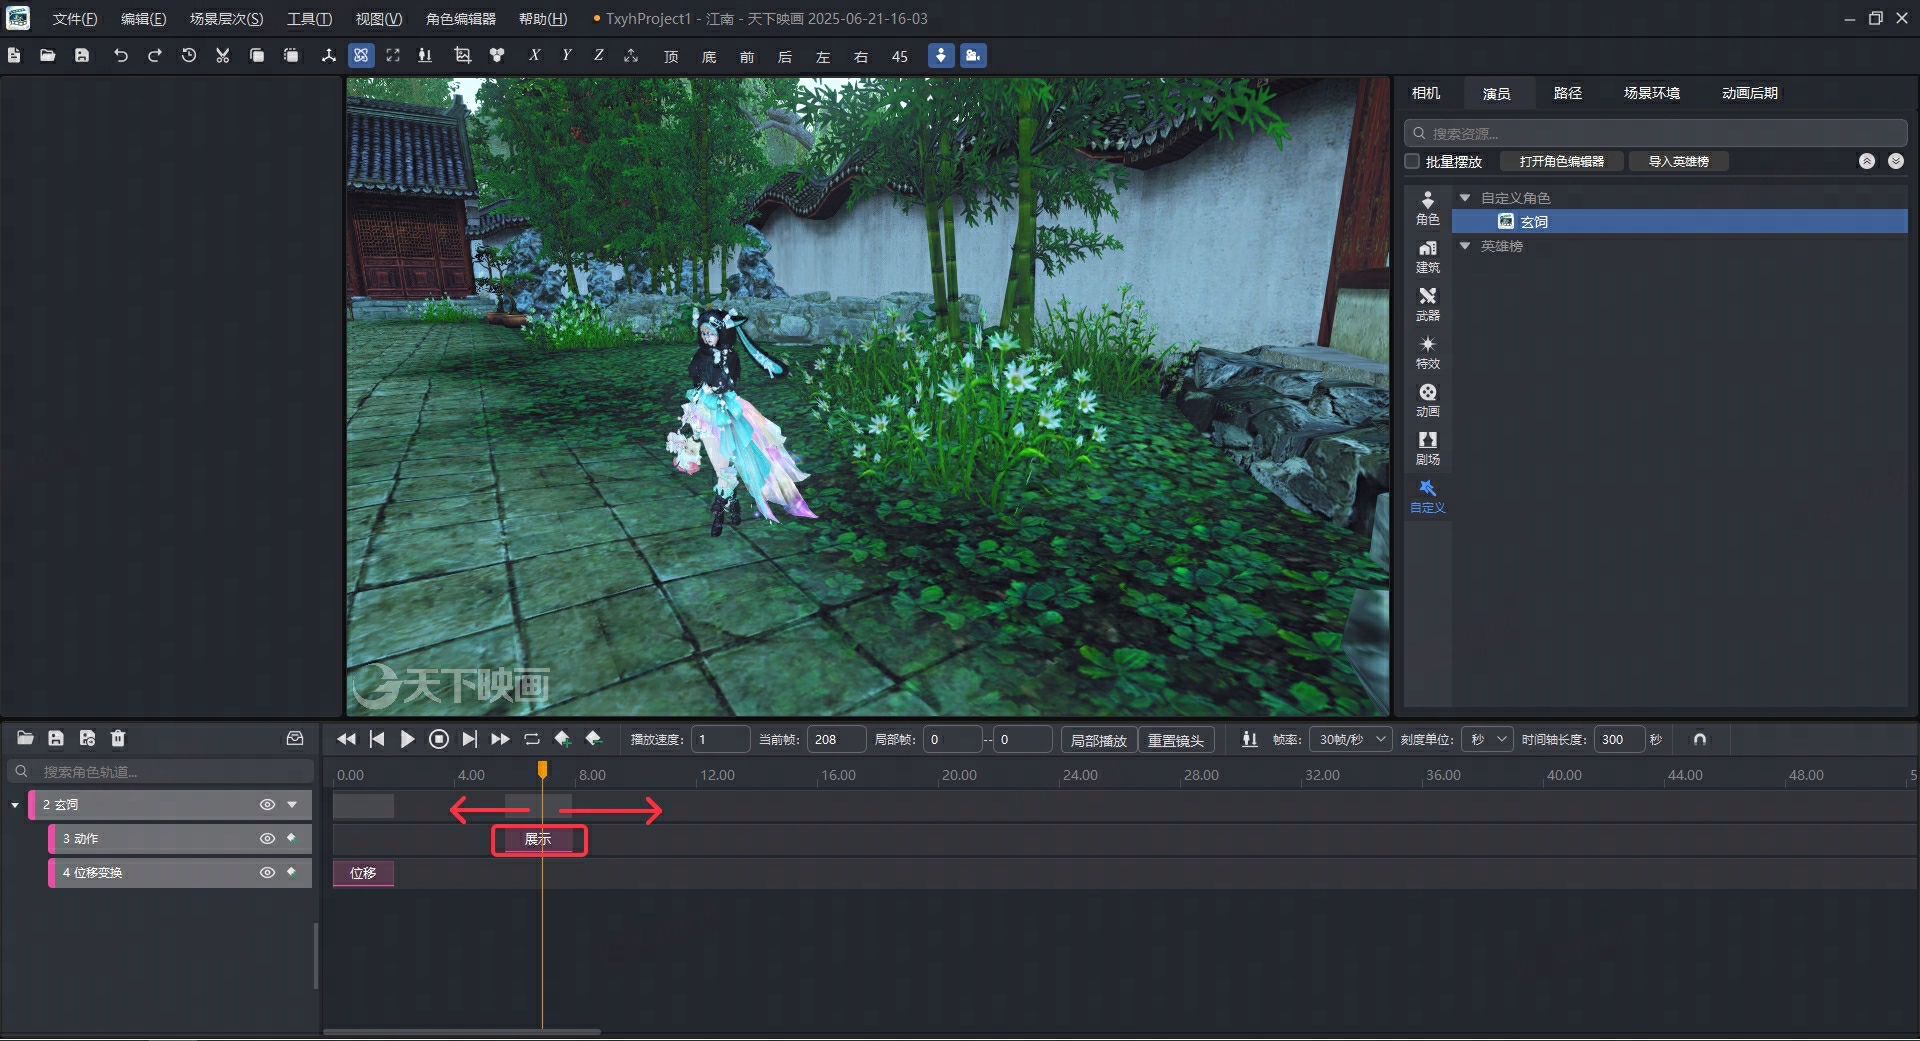Toggle visibility eye of 3 动作 track
Screen dimensions: 1920x1041
pyautogui.click(x=267, y=838)
